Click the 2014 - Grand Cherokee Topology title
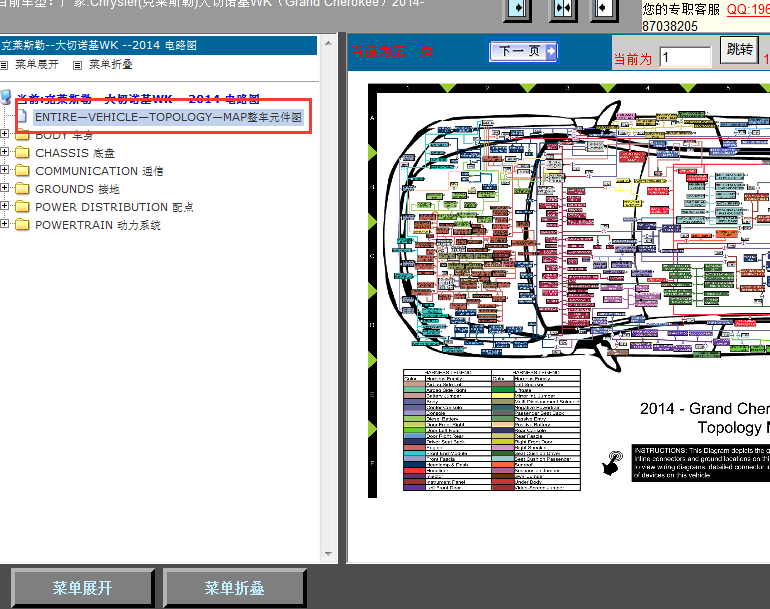This screenshot has width=770, height=609. 705,418
